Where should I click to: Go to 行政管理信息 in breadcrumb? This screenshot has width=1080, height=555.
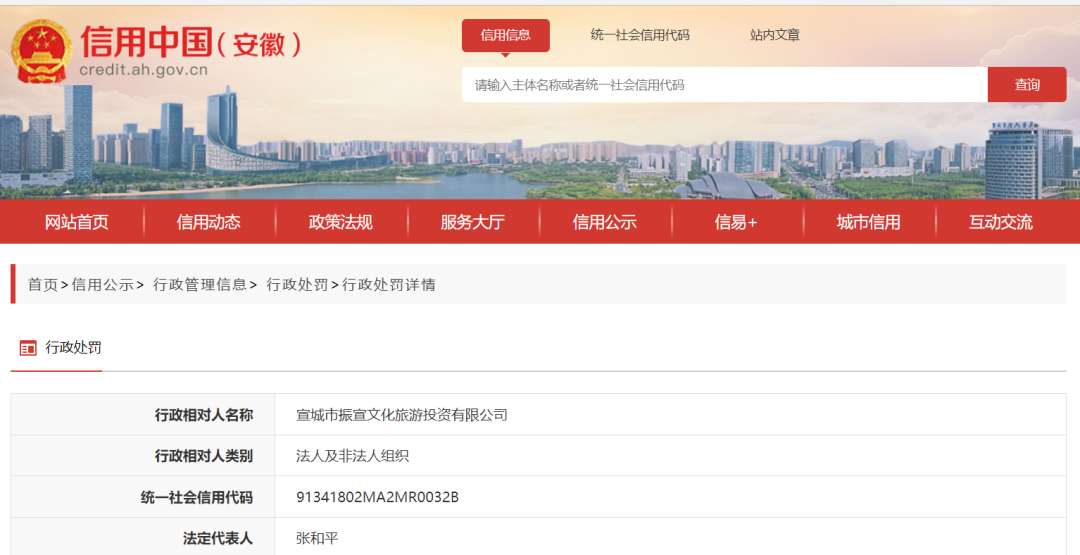tap(200, 284)
